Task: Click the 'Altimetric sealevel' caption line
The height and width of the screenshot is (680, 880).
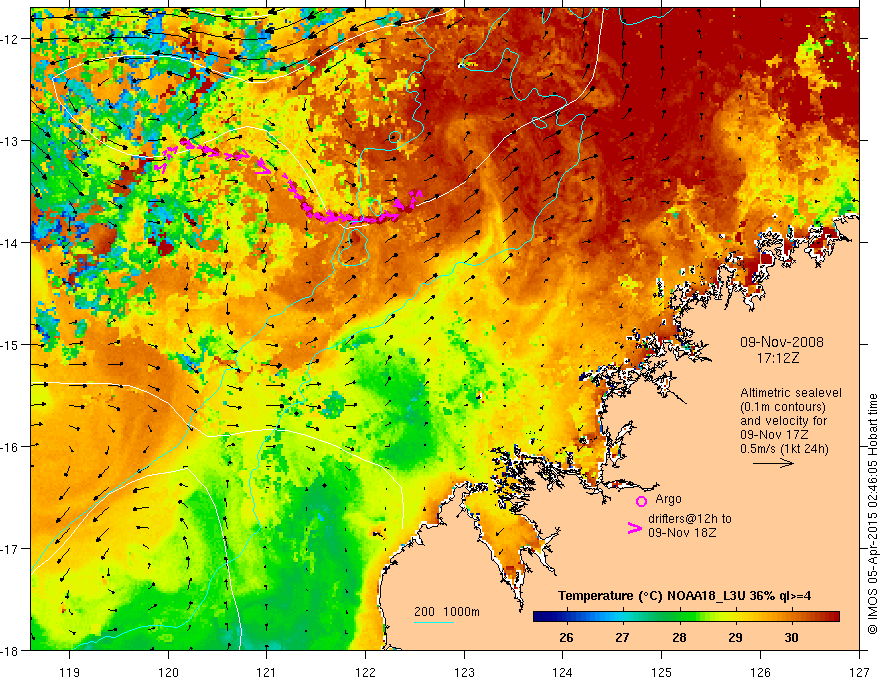Action: (x=791, y=393)
